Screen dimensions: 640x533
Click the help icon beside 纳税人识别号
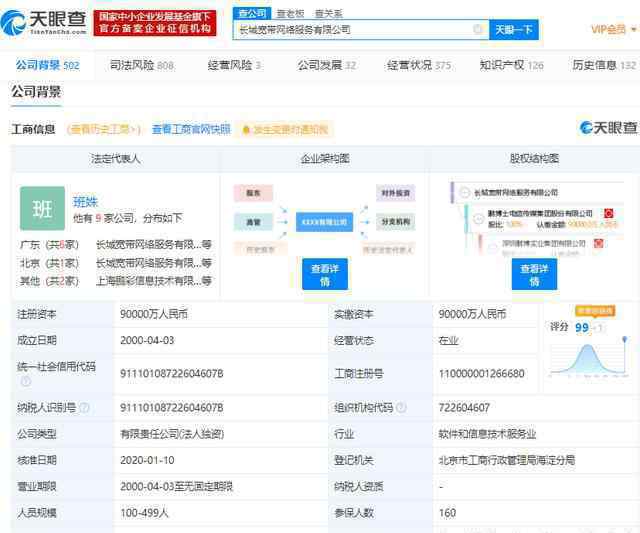coord(84,407)
